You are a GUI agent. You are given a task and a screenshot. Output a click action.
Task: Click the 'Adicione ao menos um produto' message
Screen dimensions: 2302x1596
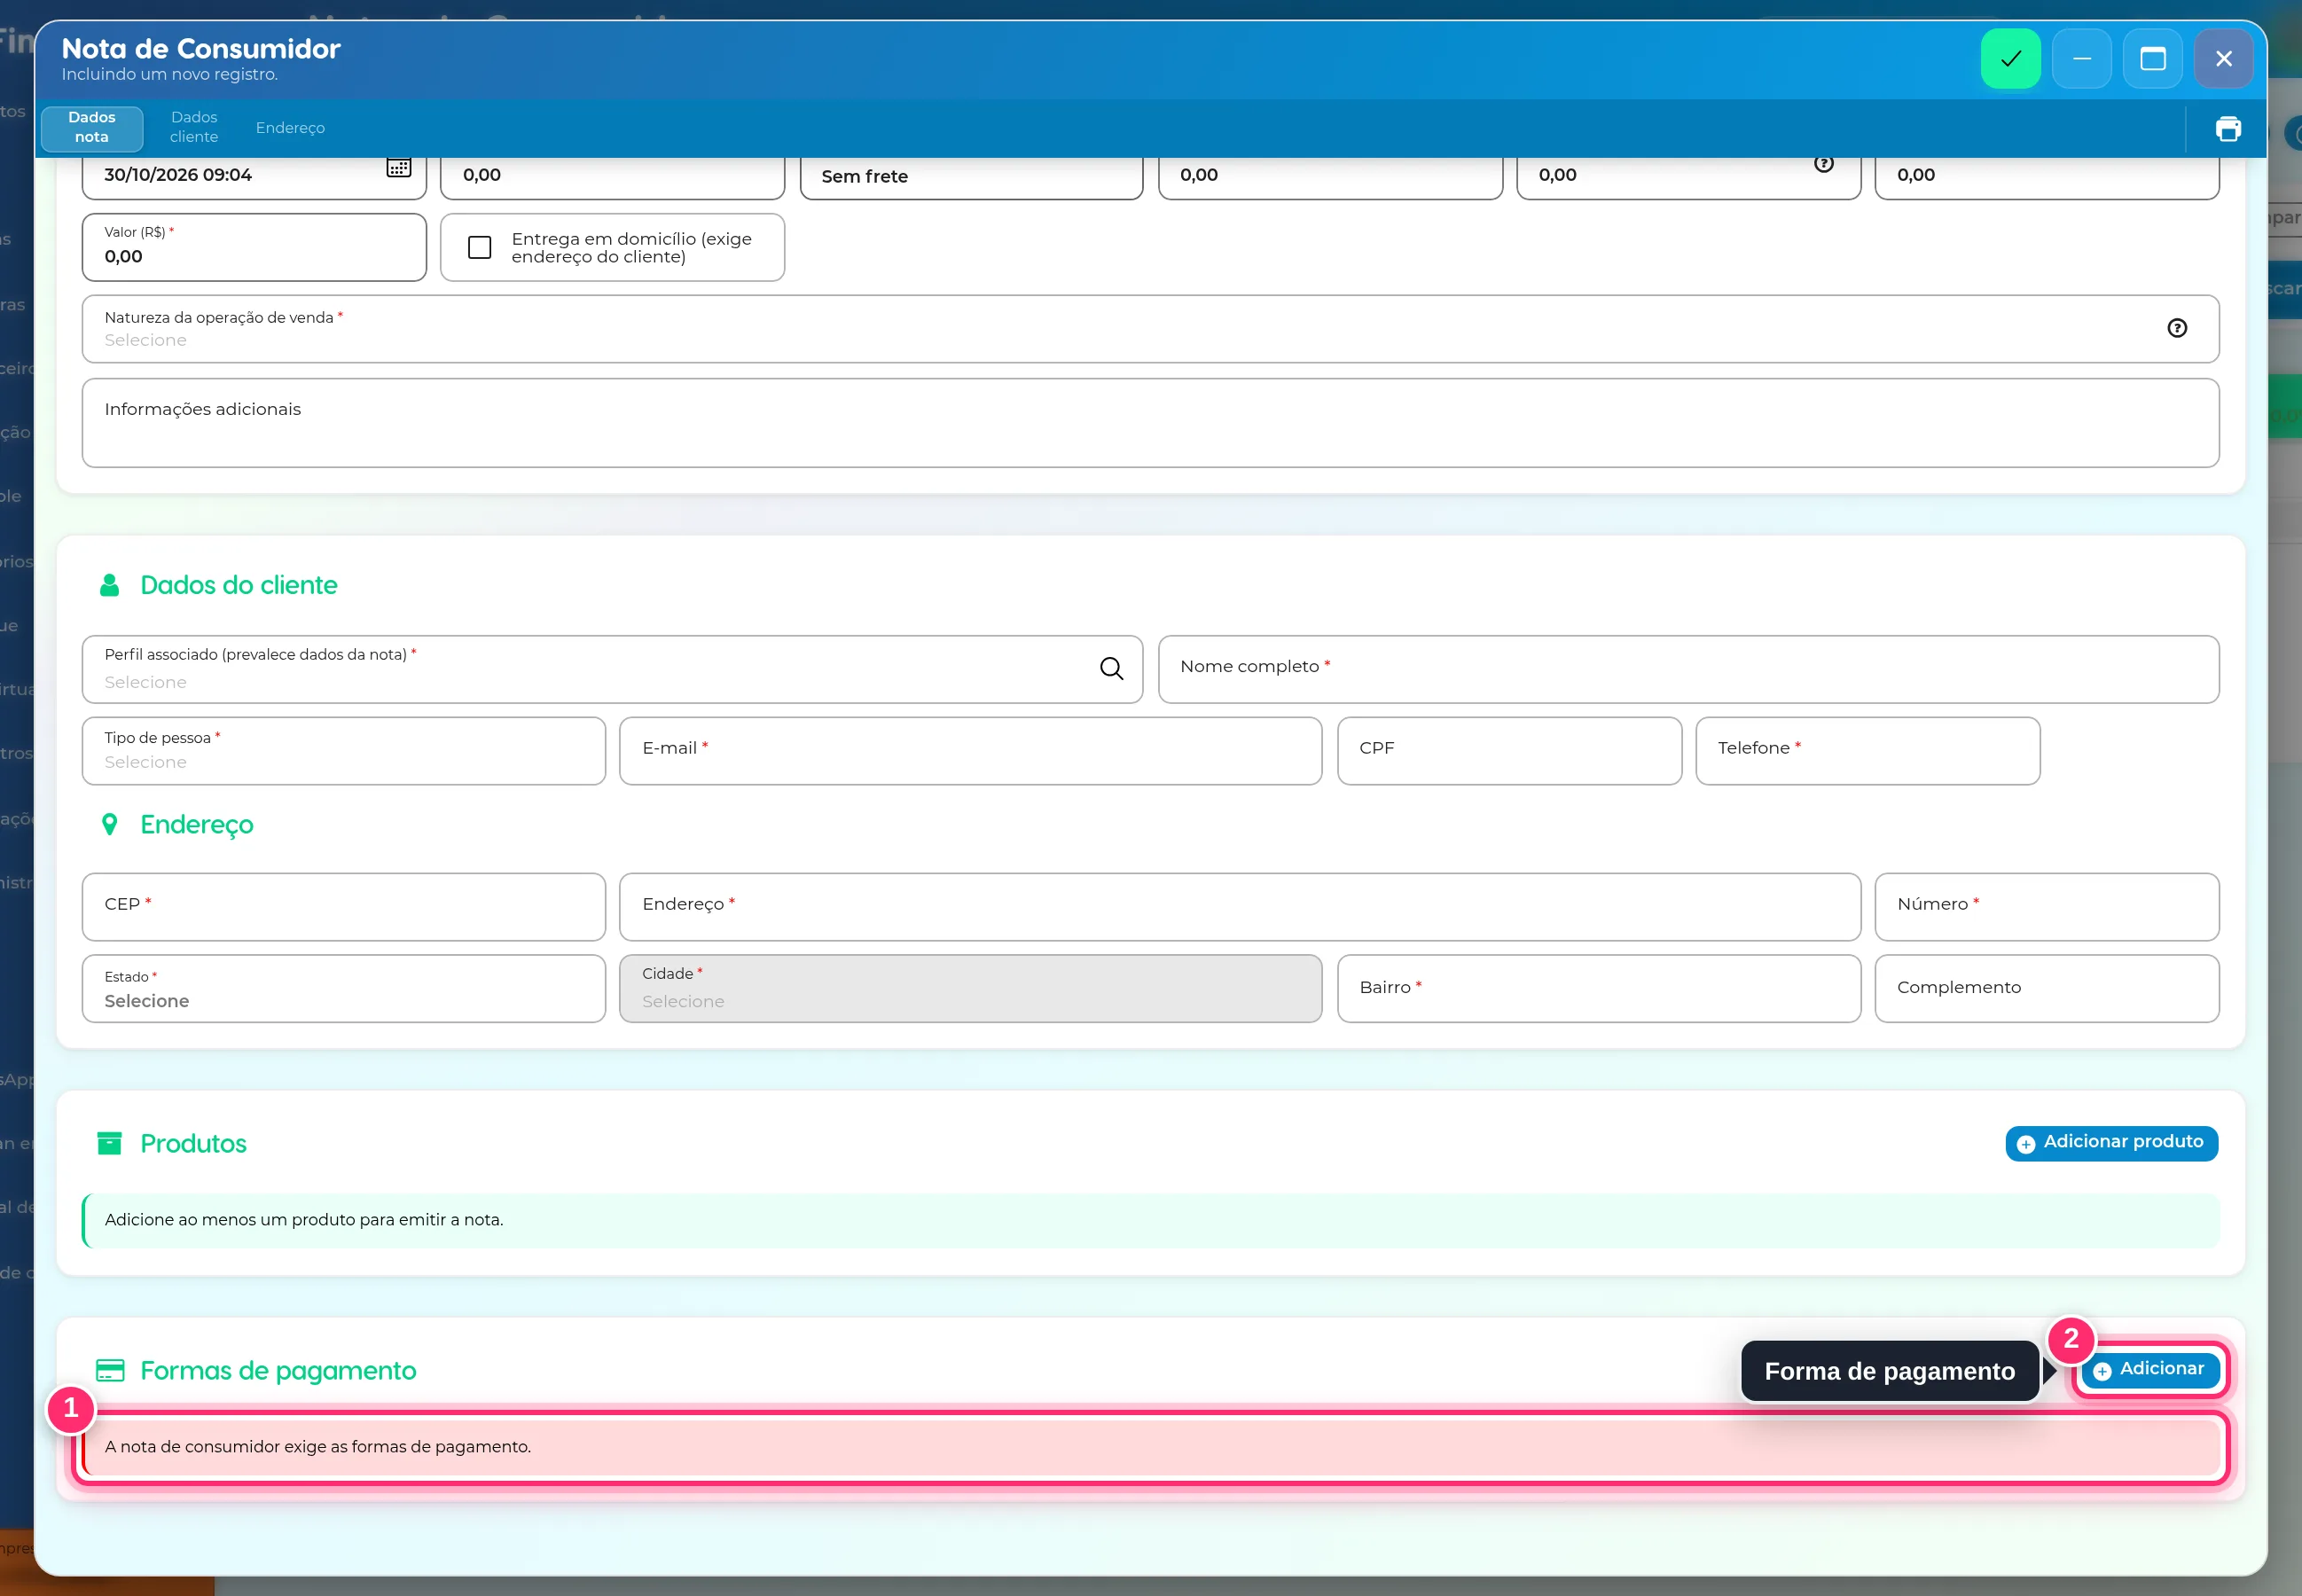[x=1150, y=1220]
